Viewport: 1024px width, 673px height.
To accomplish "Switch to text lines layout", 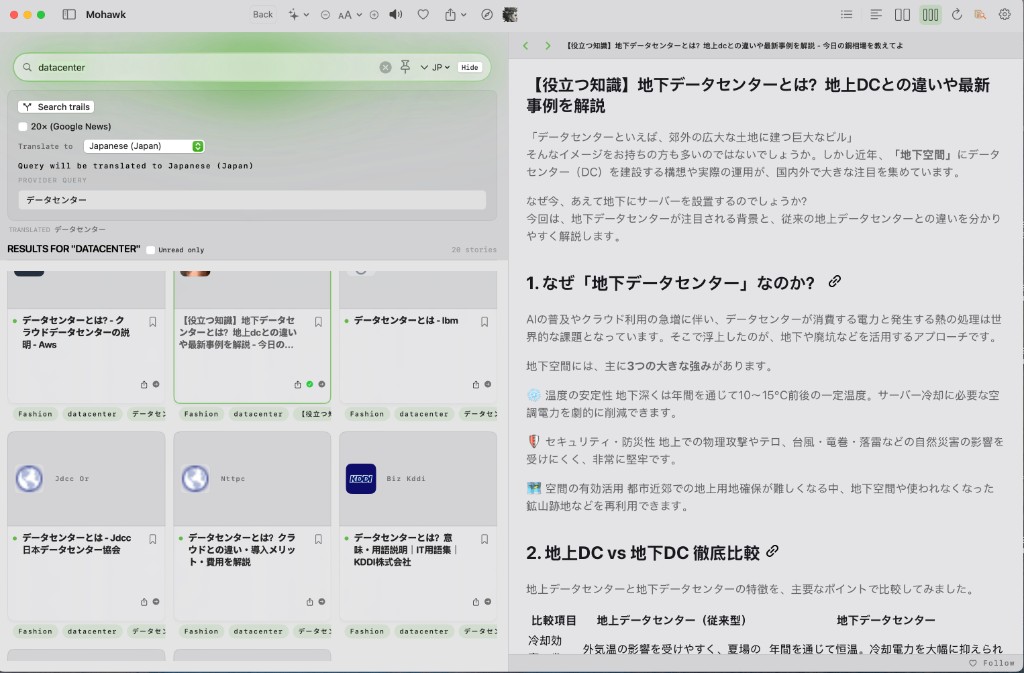I will pyautogui.click(x=876, y=14).
